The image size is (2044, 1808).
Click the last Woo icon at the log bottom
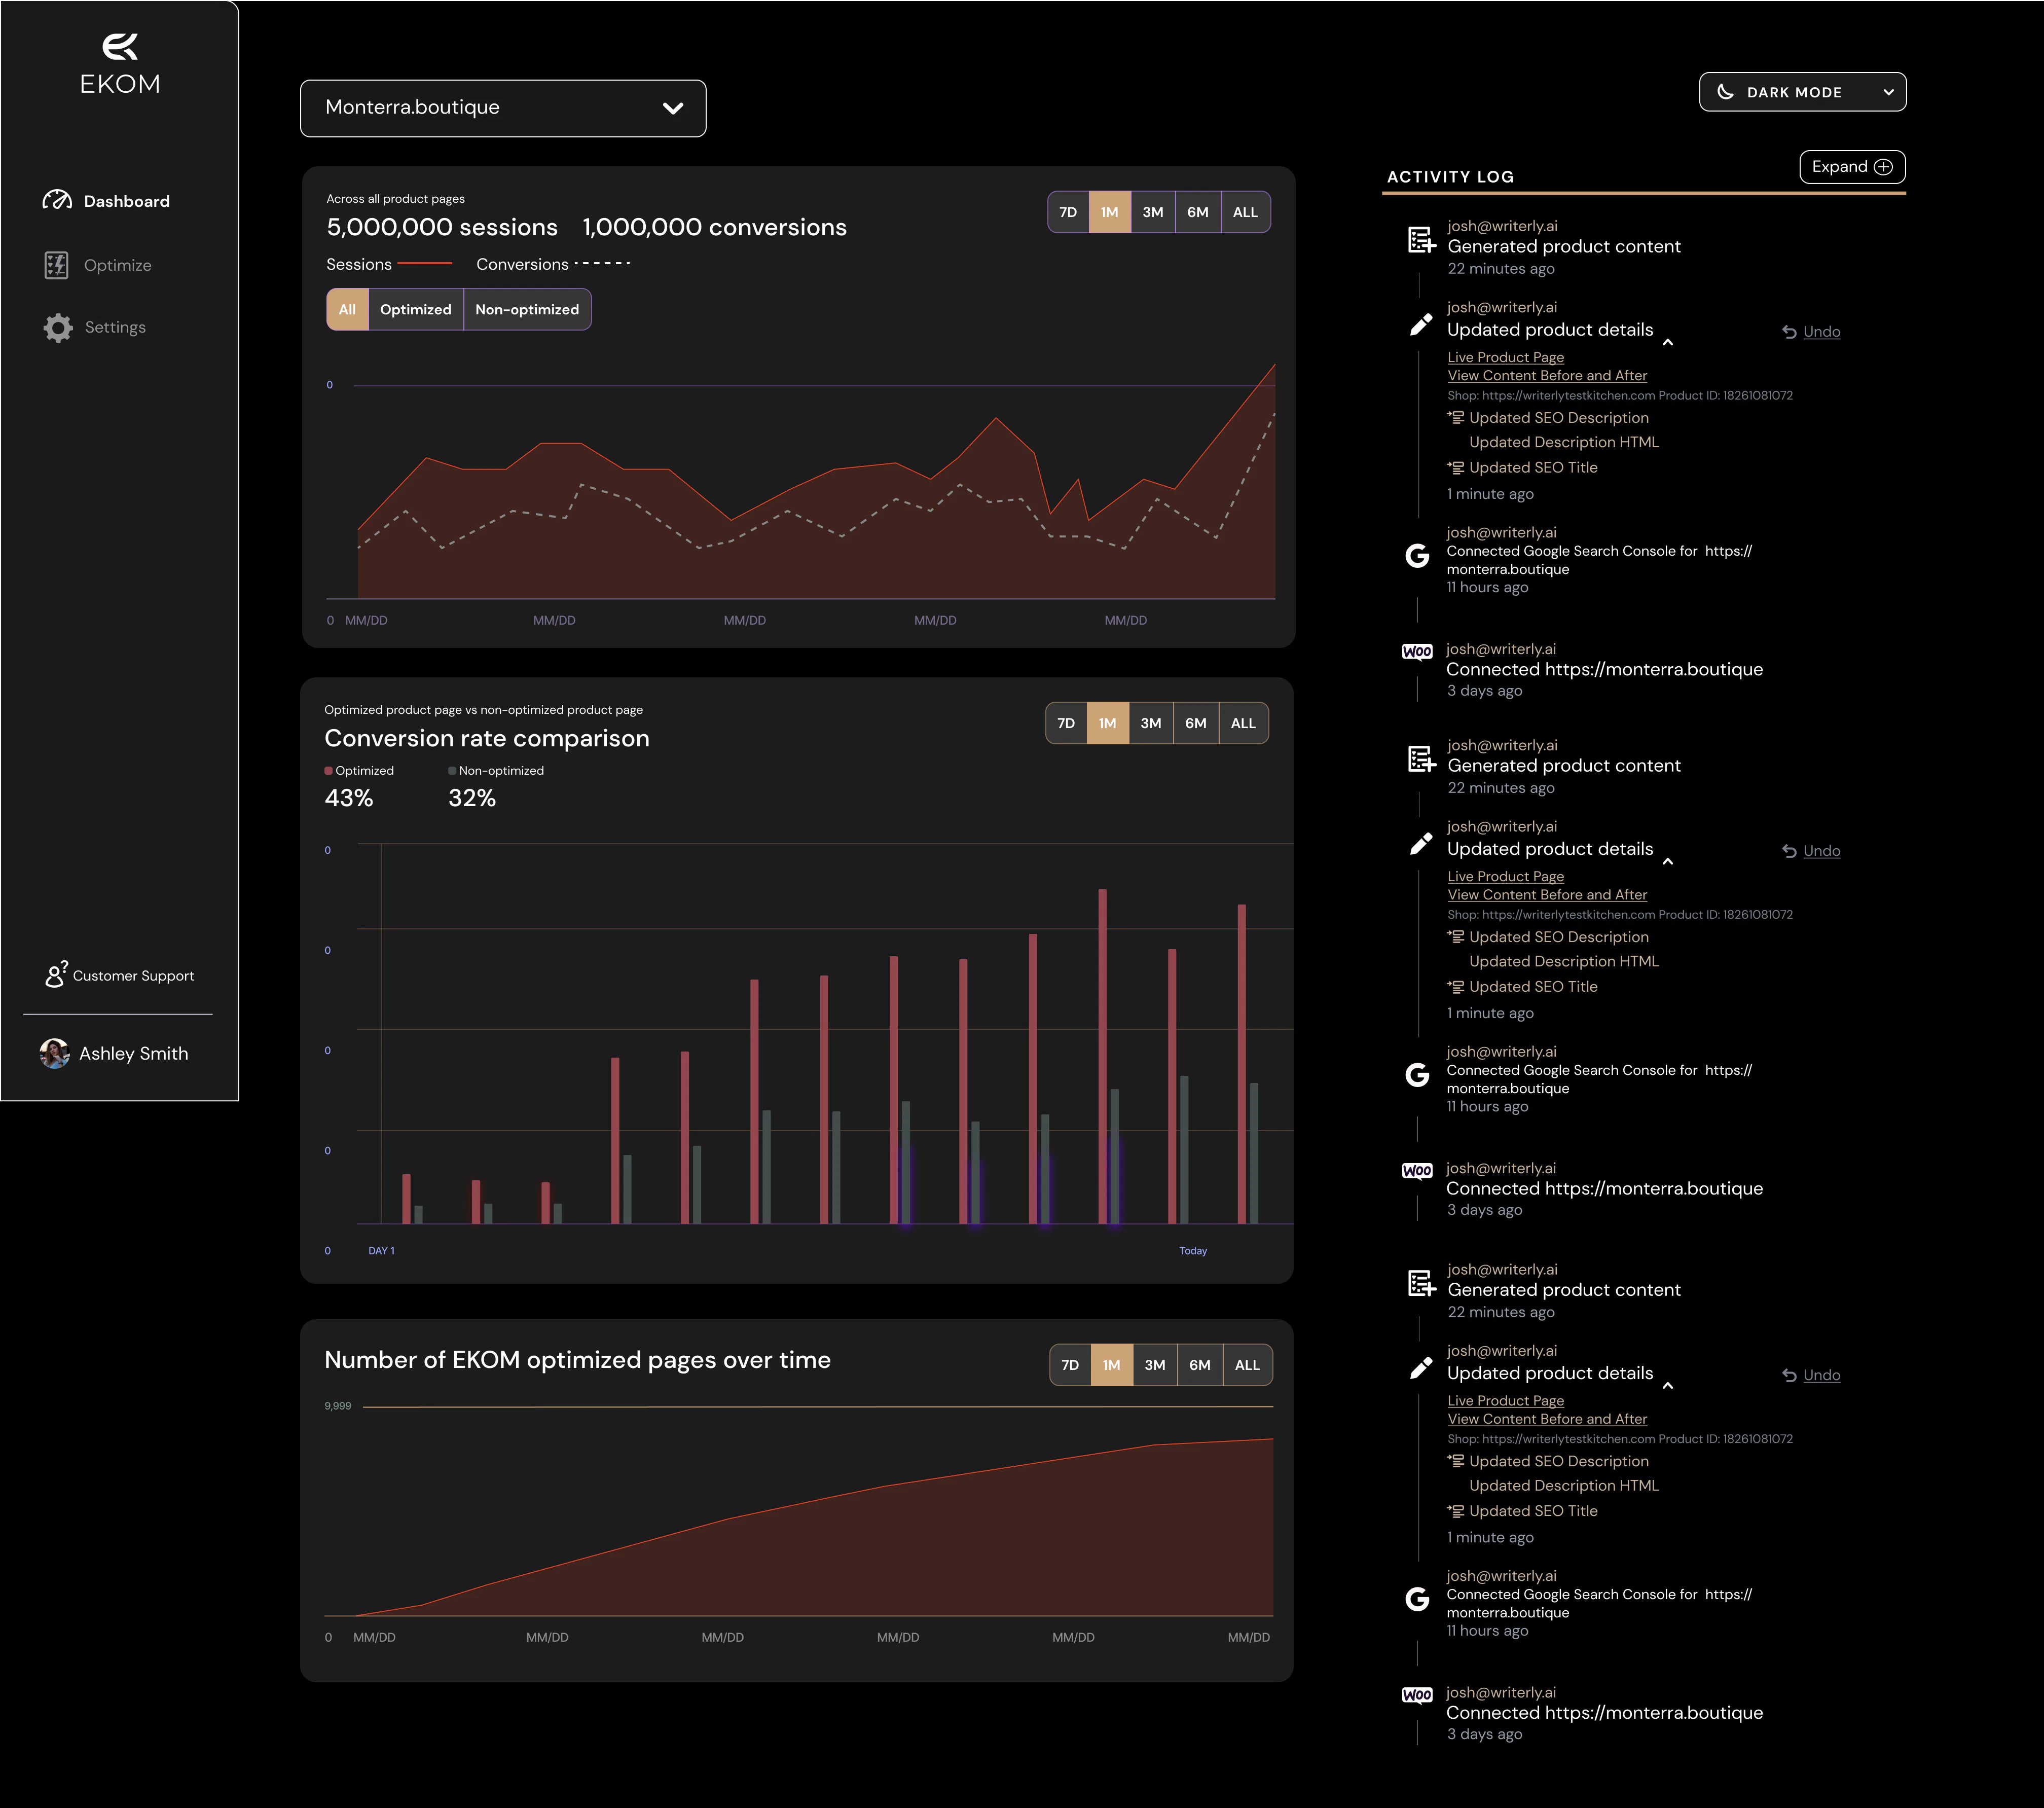[1417, 1694]
